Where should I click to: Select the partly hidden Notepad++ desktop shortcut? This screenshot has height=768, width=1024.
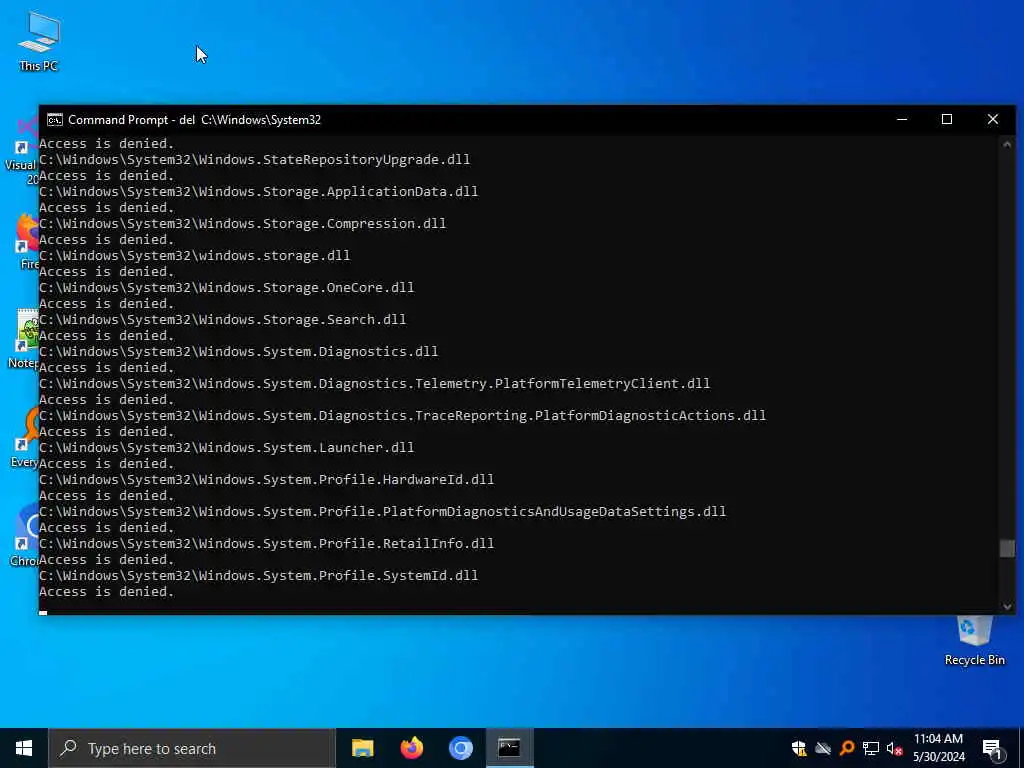[24, 339]
